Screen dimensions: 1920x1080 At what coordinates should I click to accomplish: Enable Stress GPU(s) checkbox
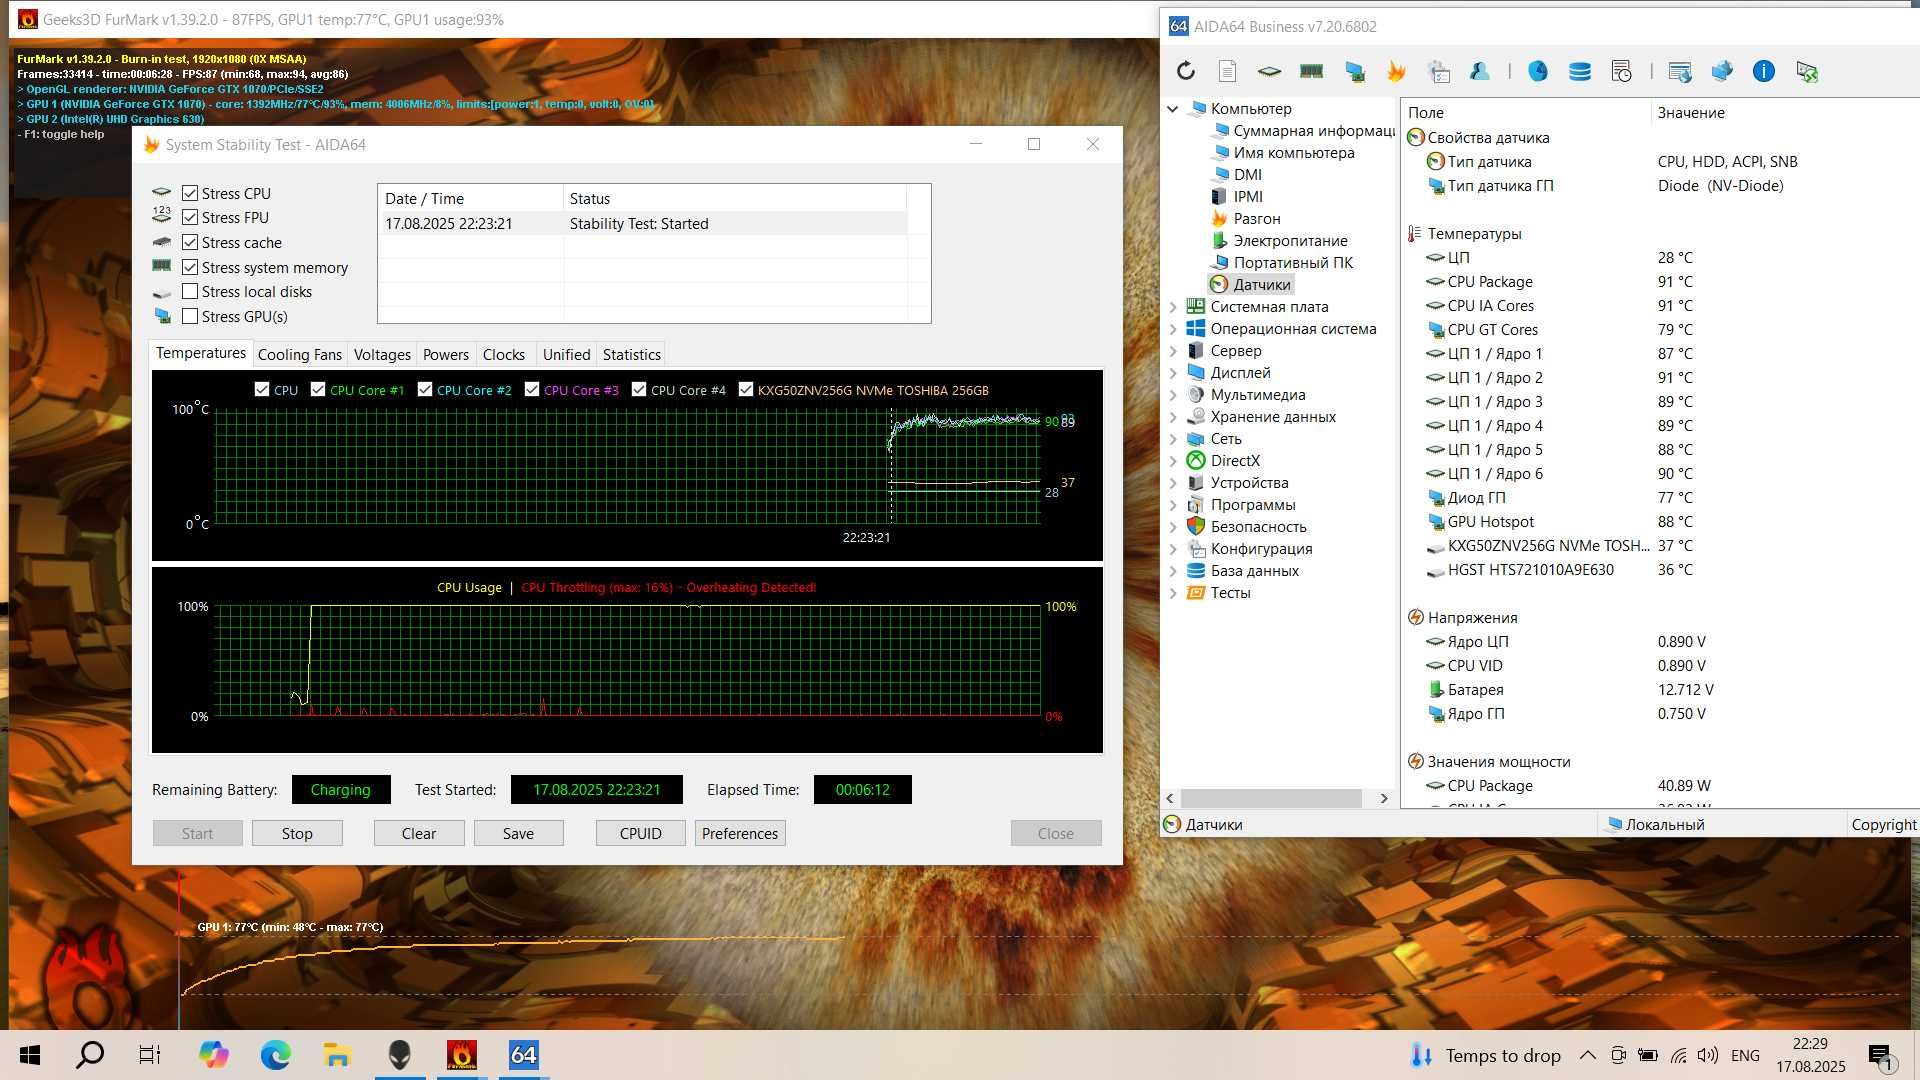tap(190, 316)
